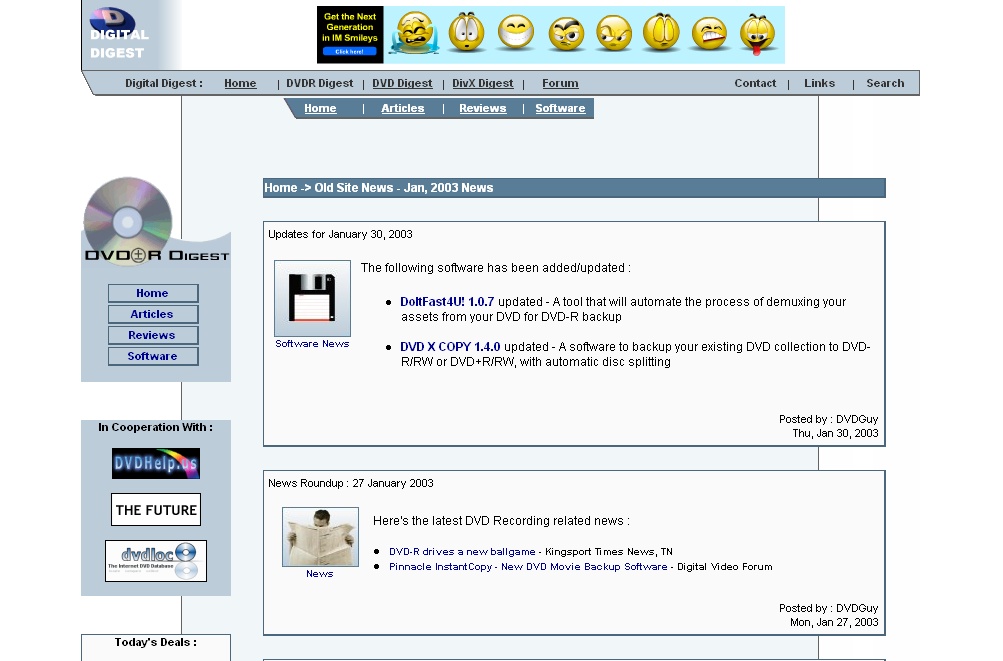The width and height of the screenshot is (1003, 661).
Task: Open the dvdloc database banner
Action: (156, 561)
